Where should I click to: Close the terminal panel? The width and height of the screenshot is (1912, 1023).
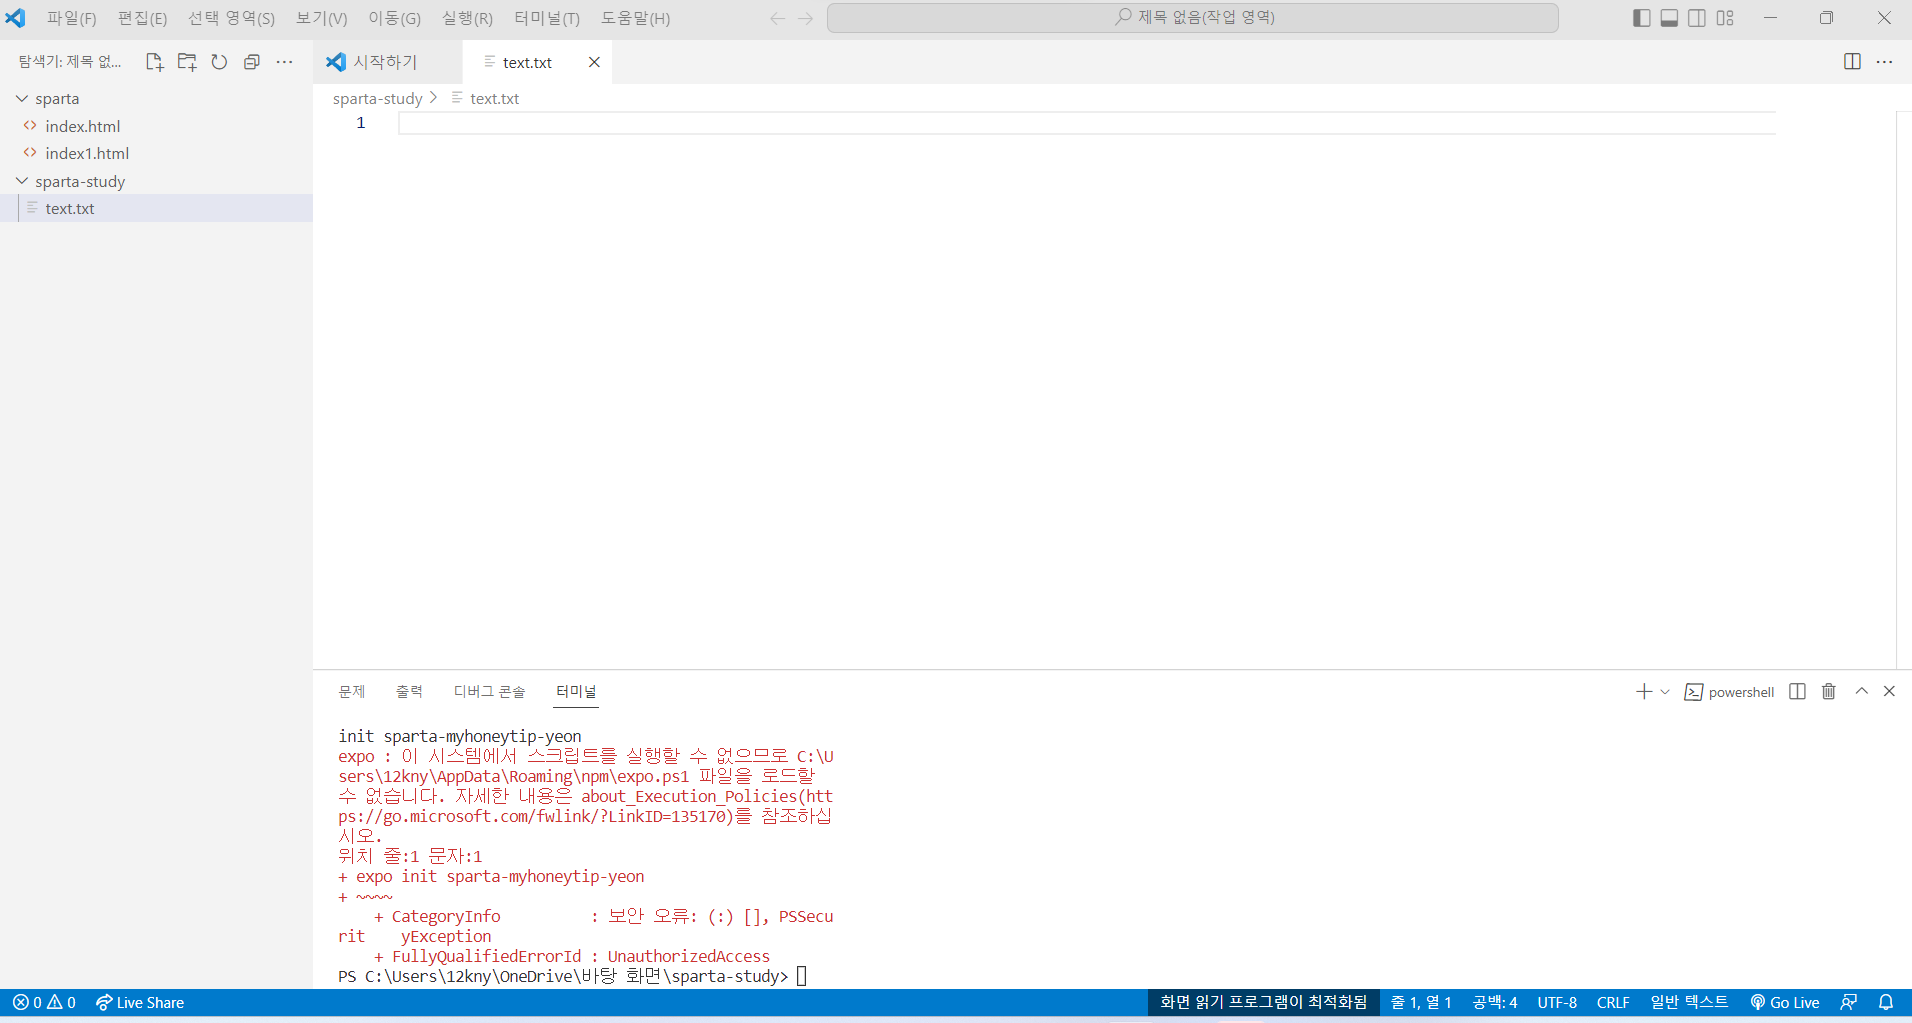[1889, 691]
